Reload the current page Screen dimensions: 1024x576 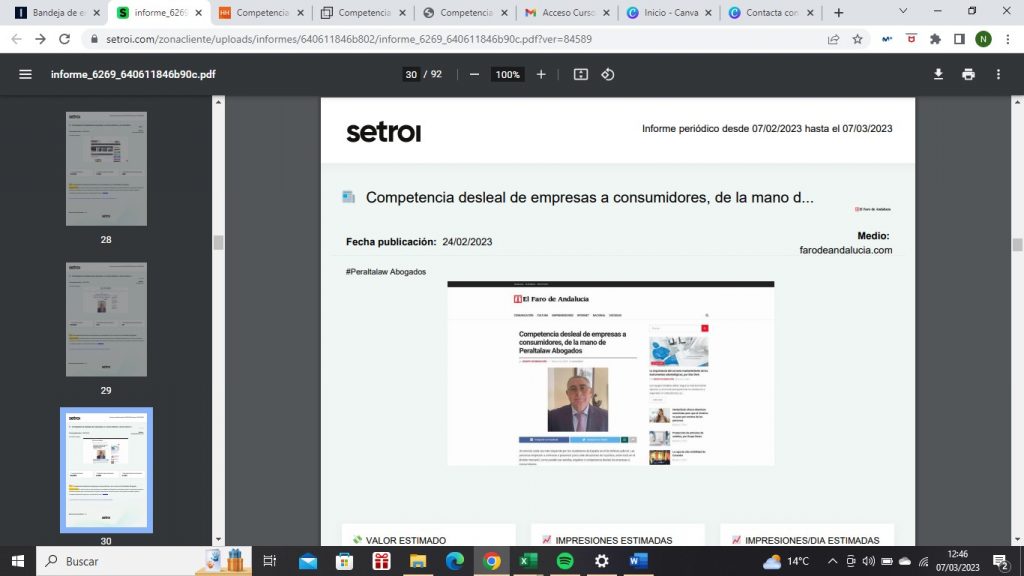66,39
